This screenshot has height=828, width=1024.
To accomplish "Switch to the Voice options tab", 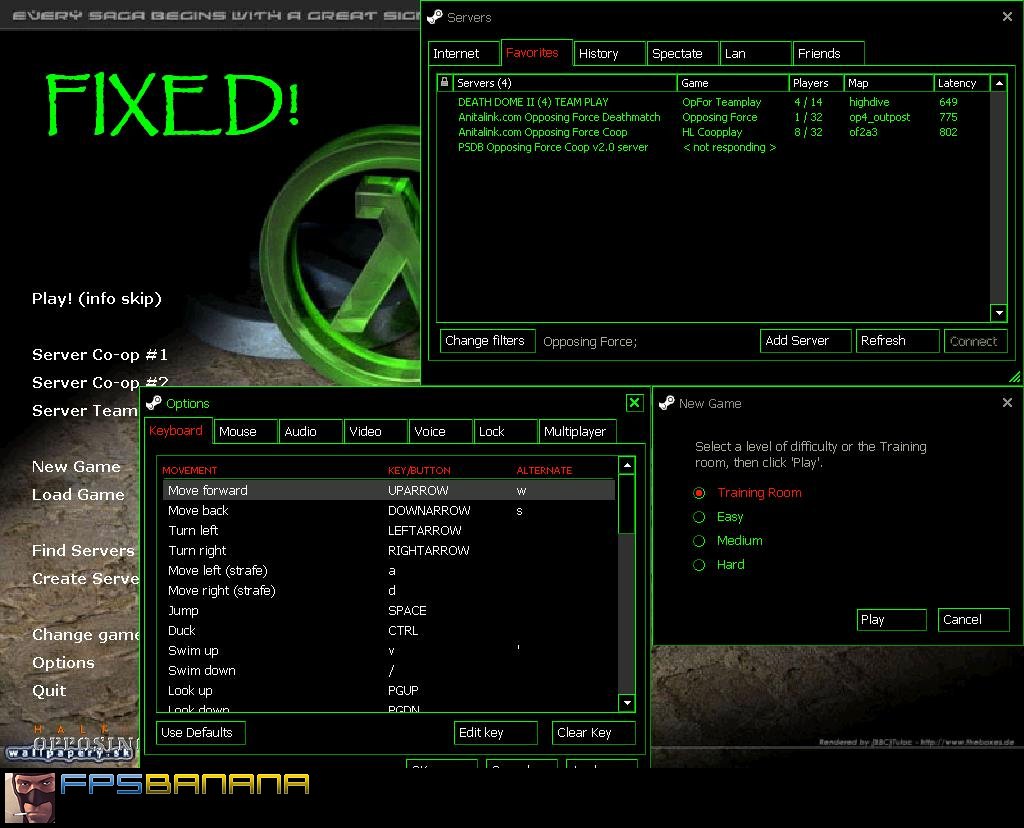I will coord(440,431).
